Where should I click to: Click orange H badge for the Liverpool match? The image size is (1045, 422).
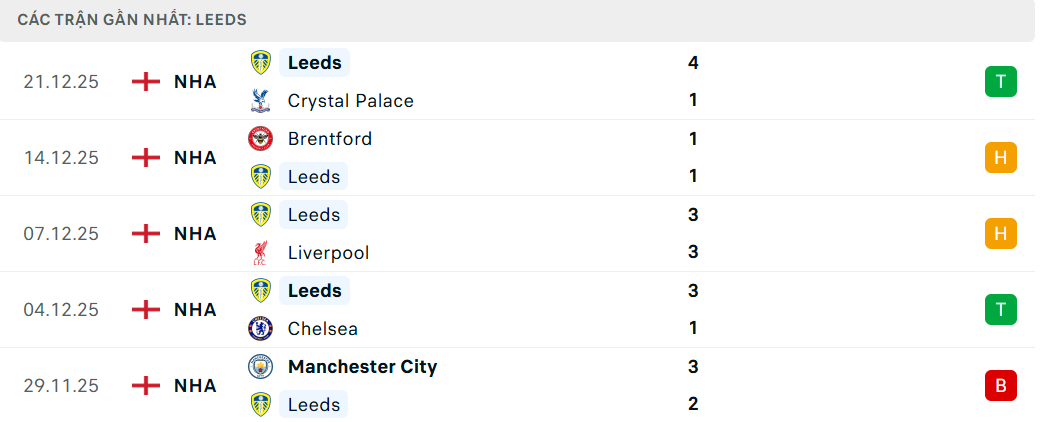(x=1000, y=233)
